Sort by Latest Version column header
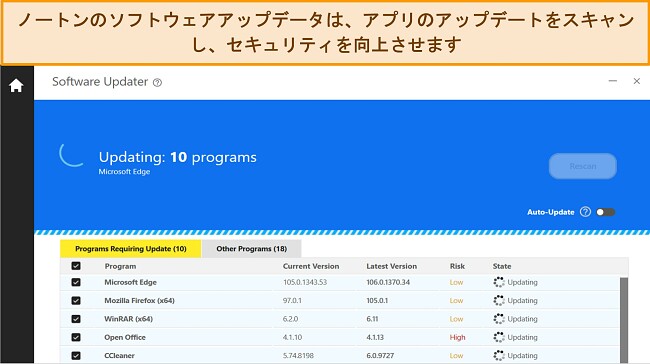650x364 pixels. click(x=391, y=266)
